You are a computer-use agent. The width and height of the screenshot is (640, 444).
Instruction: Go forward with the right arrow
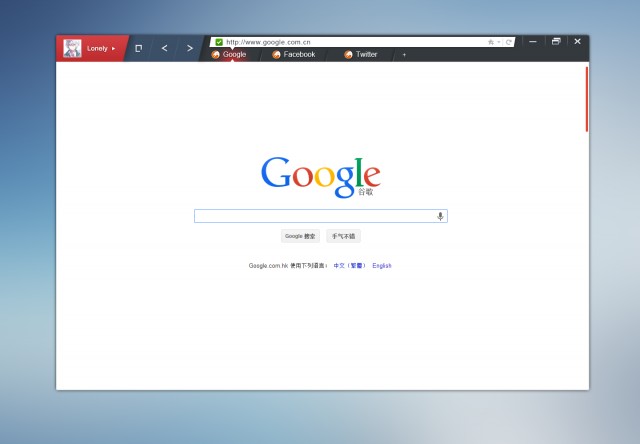click(x=190, y=48)
